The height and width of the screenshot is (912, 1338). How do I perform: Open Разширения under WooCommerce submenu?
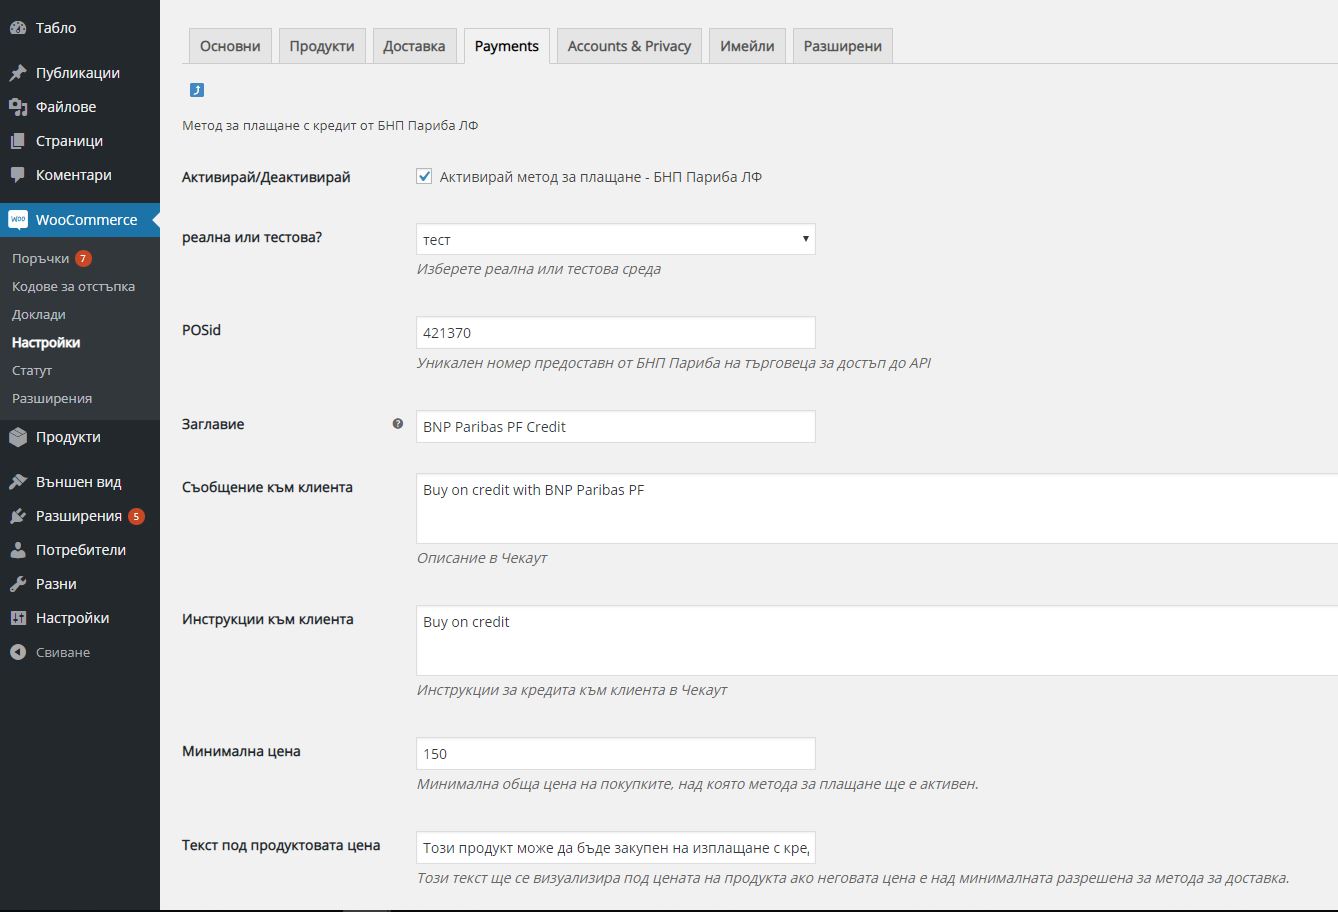(x=52, y=398)
